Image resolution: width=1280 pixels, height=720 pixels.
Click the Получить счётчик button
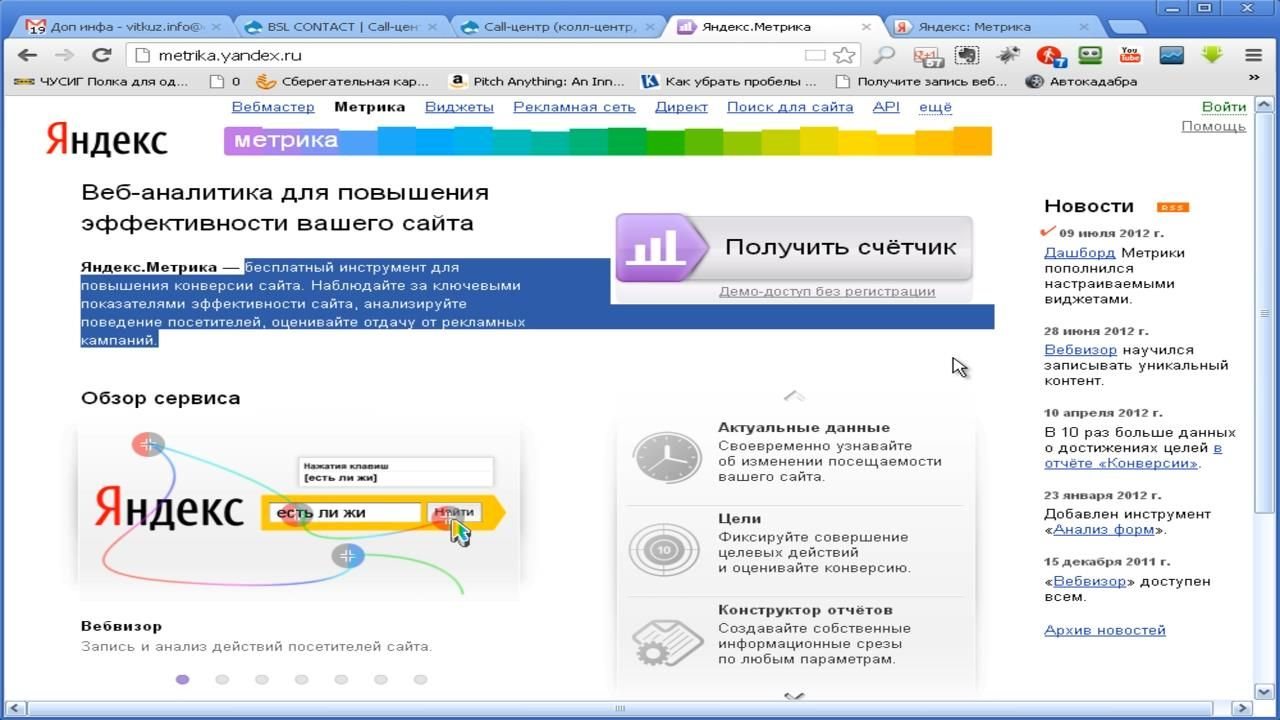794,247
